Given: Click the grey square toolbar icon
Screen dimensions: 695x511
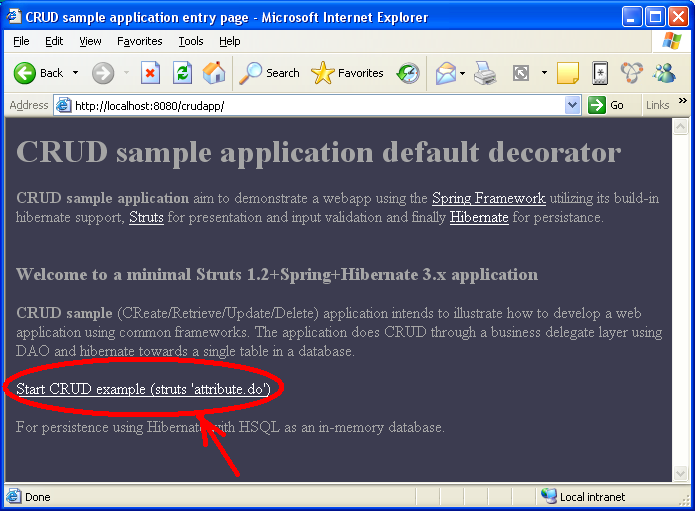Looking at the screenshot, I should 521,73.
